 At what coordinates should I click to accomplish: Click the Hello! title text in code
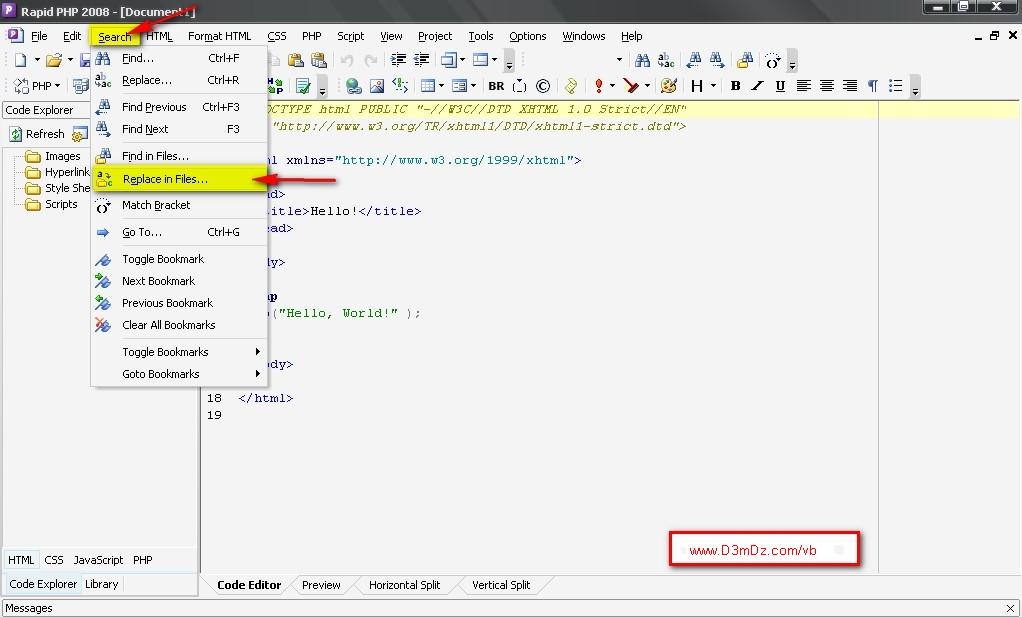click(x=334, y=211)
